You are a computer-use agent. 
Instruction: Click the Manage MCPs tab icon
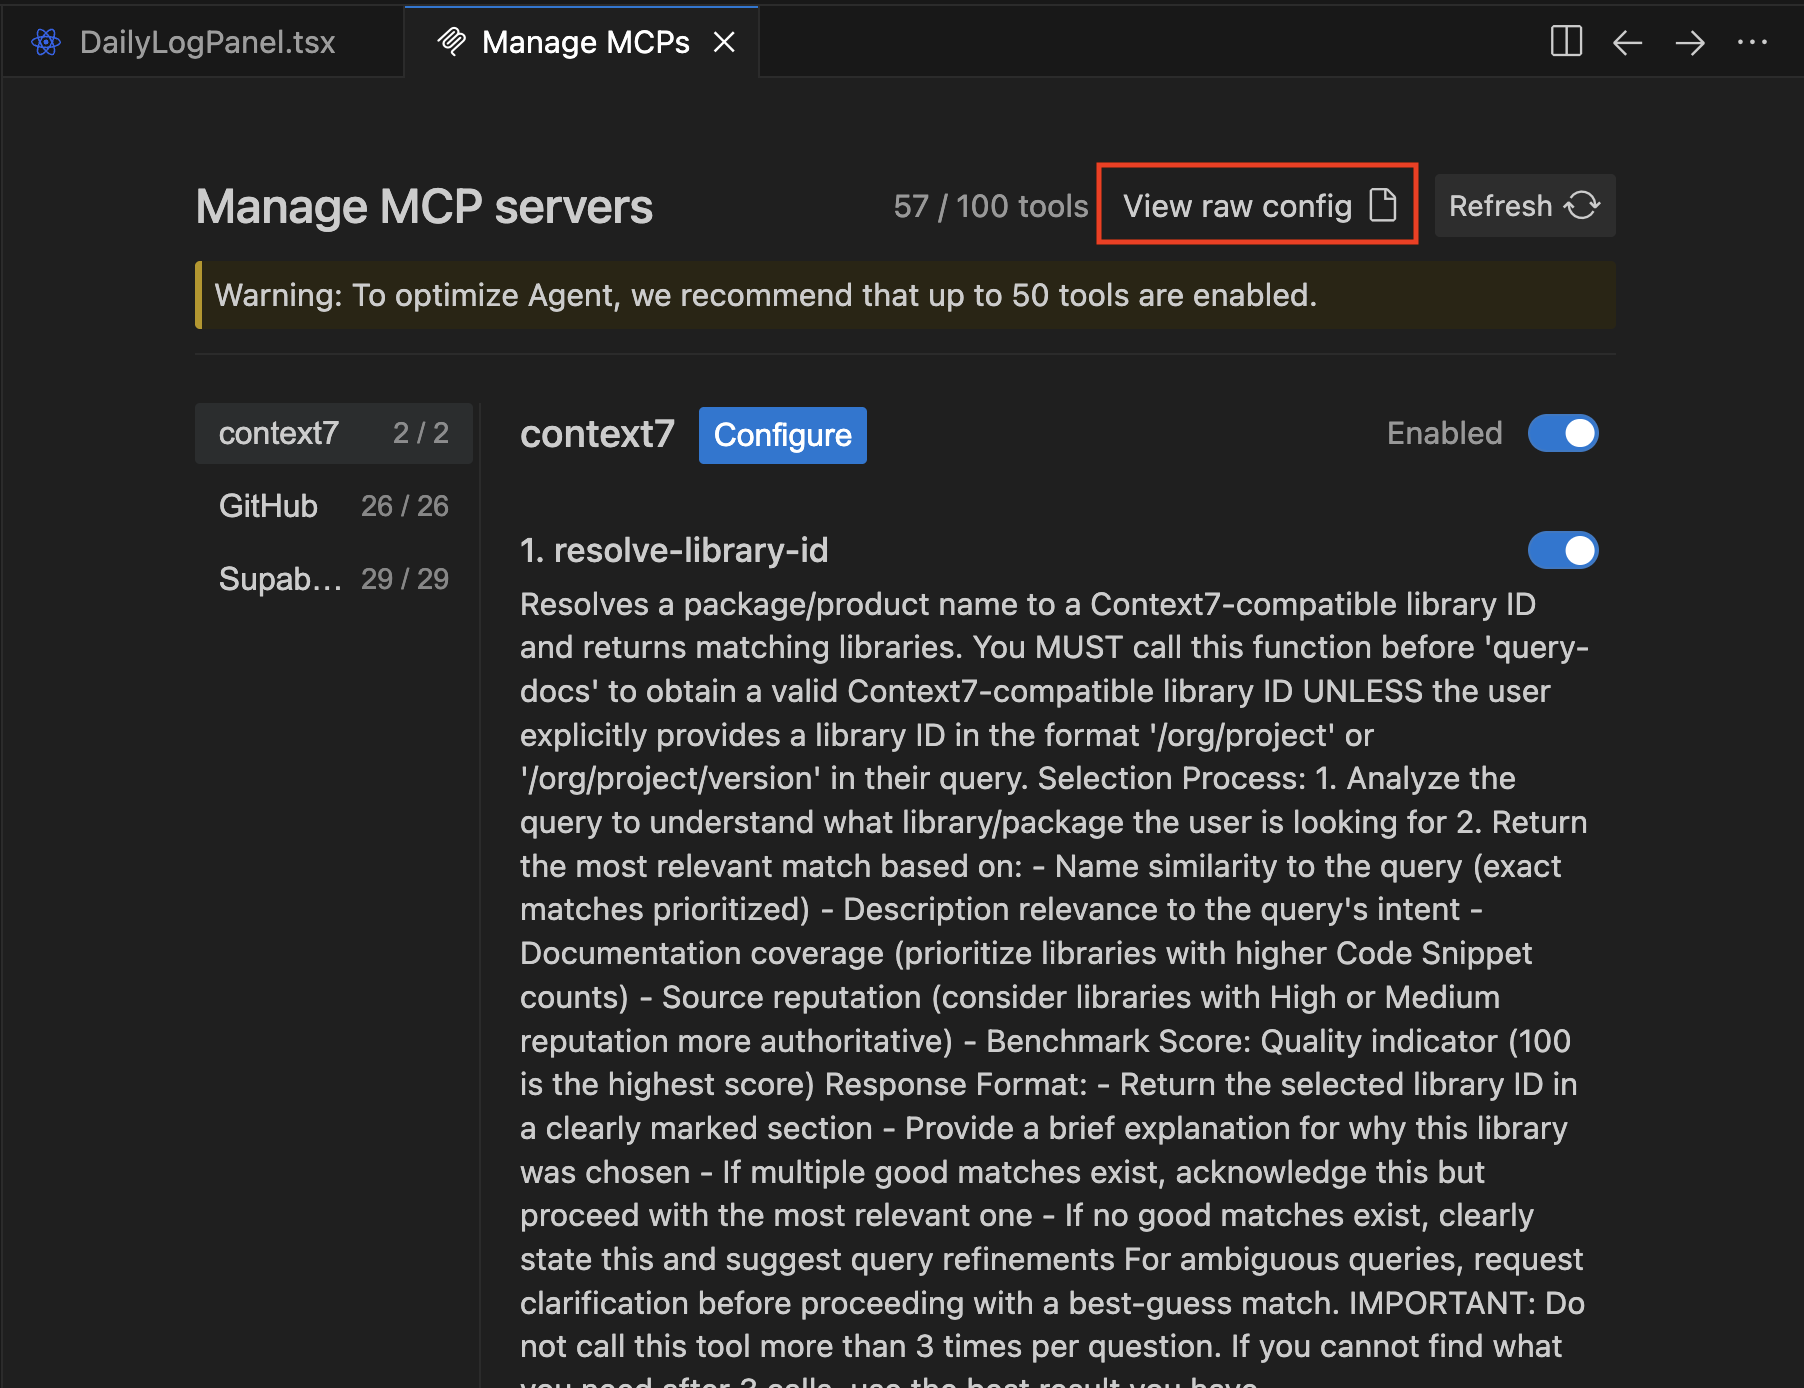coord(452,42)
